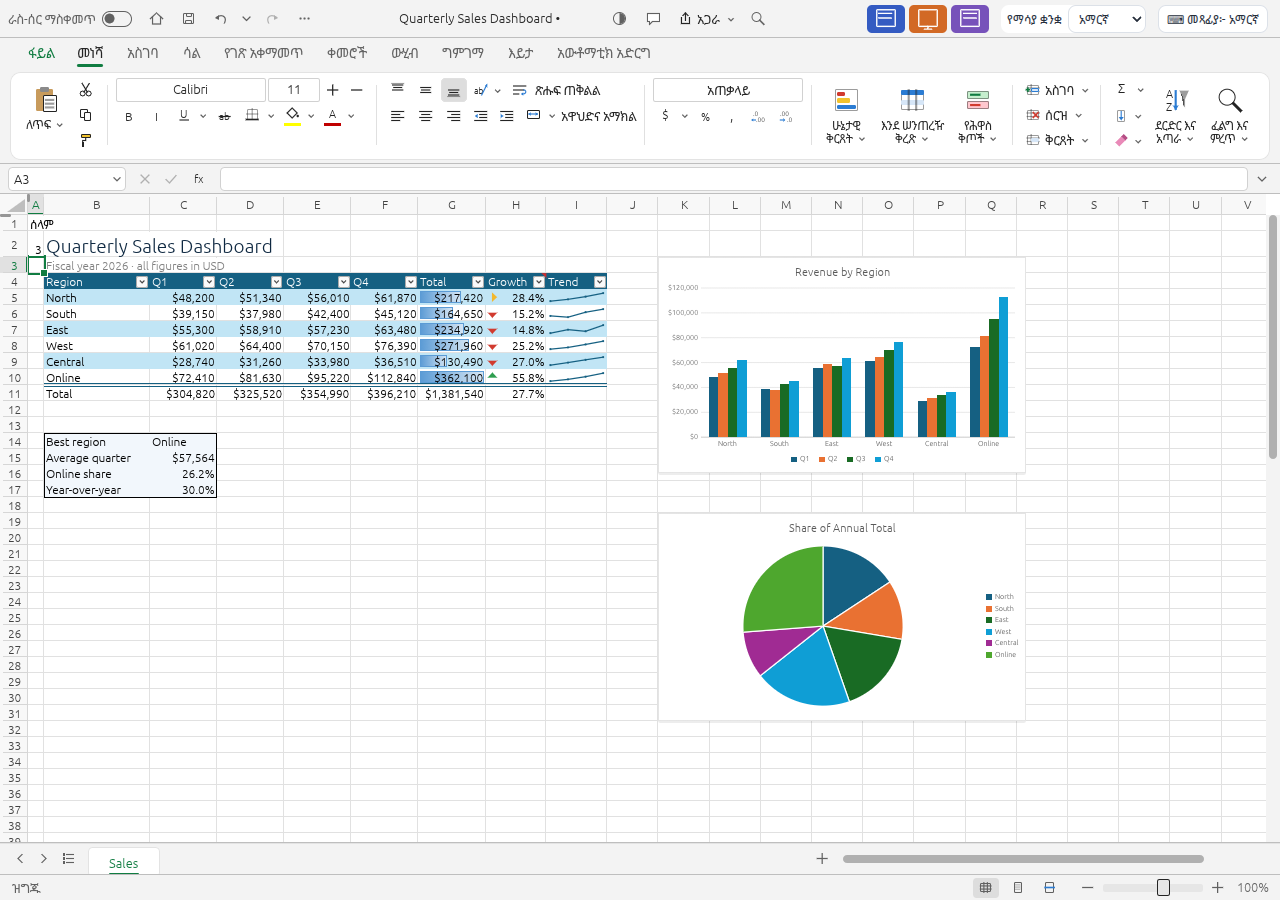This screenshot has width=1280, height=900.
Task: Toggle strikethrough formatting
Action: [x=224, y=116]
